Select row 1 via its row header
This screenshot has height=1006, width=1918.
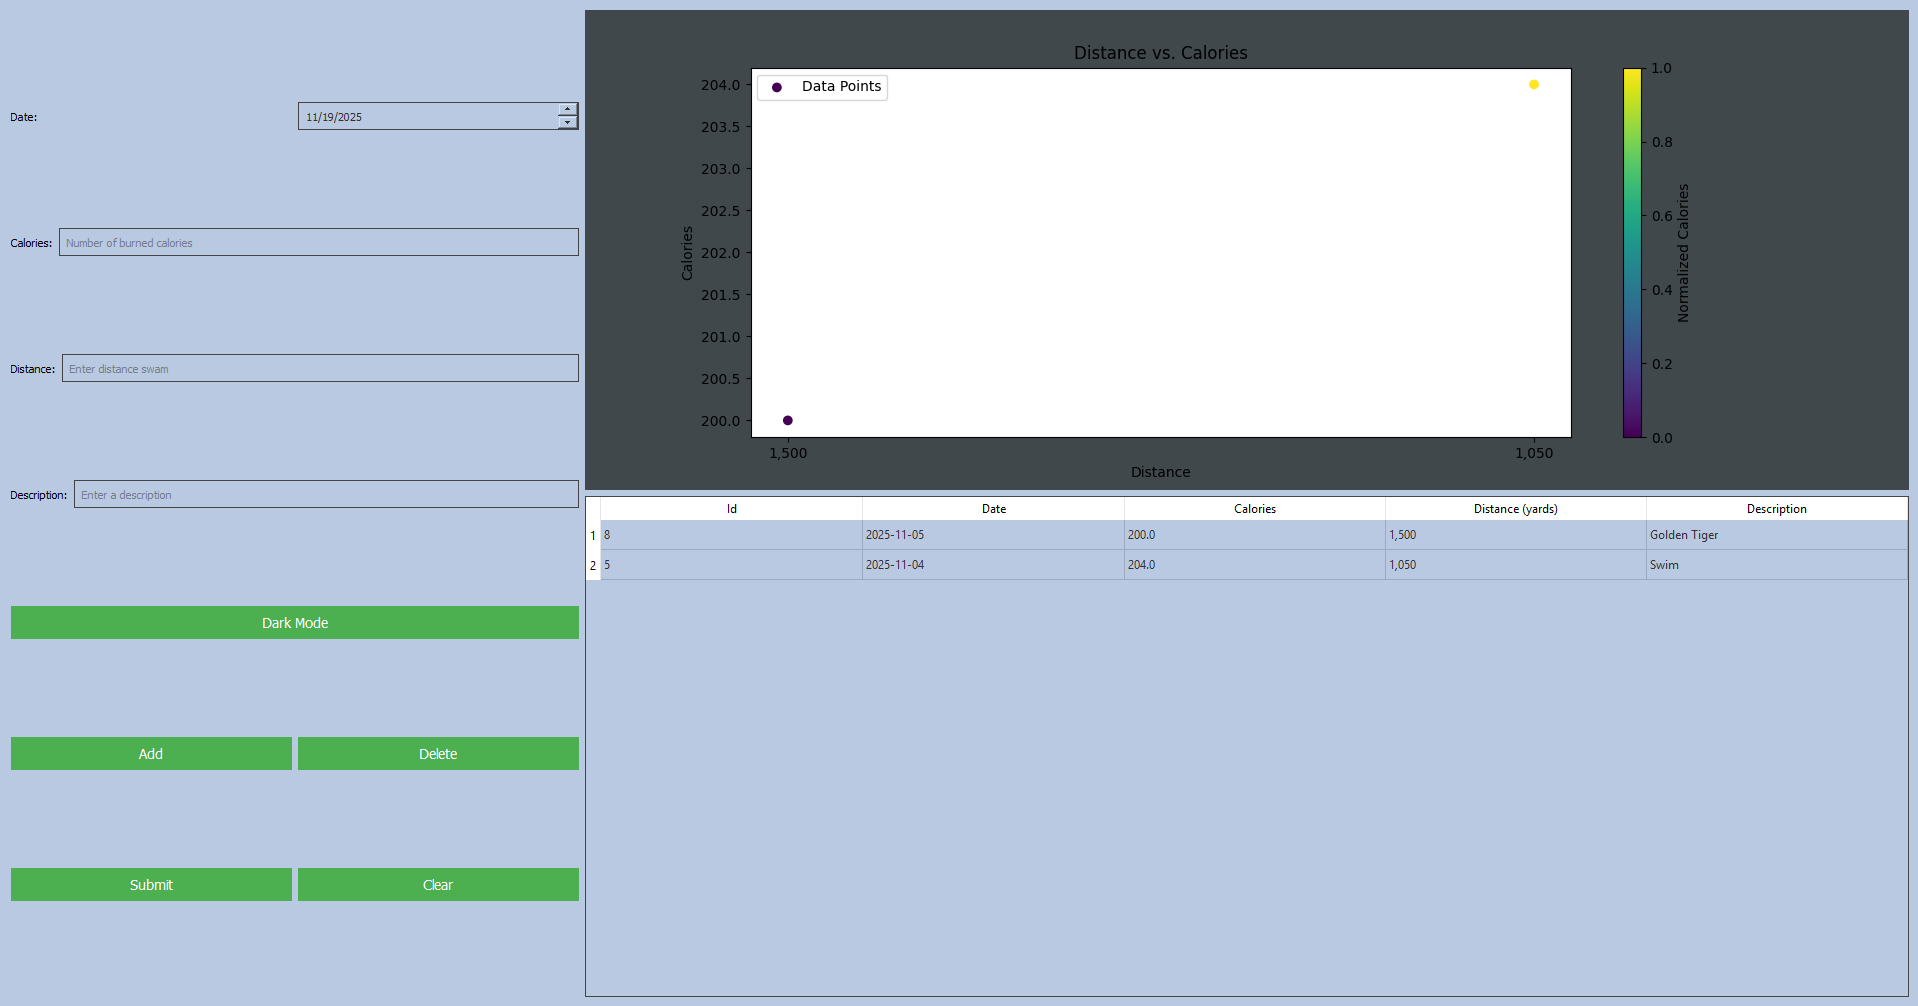pos(592,535)
